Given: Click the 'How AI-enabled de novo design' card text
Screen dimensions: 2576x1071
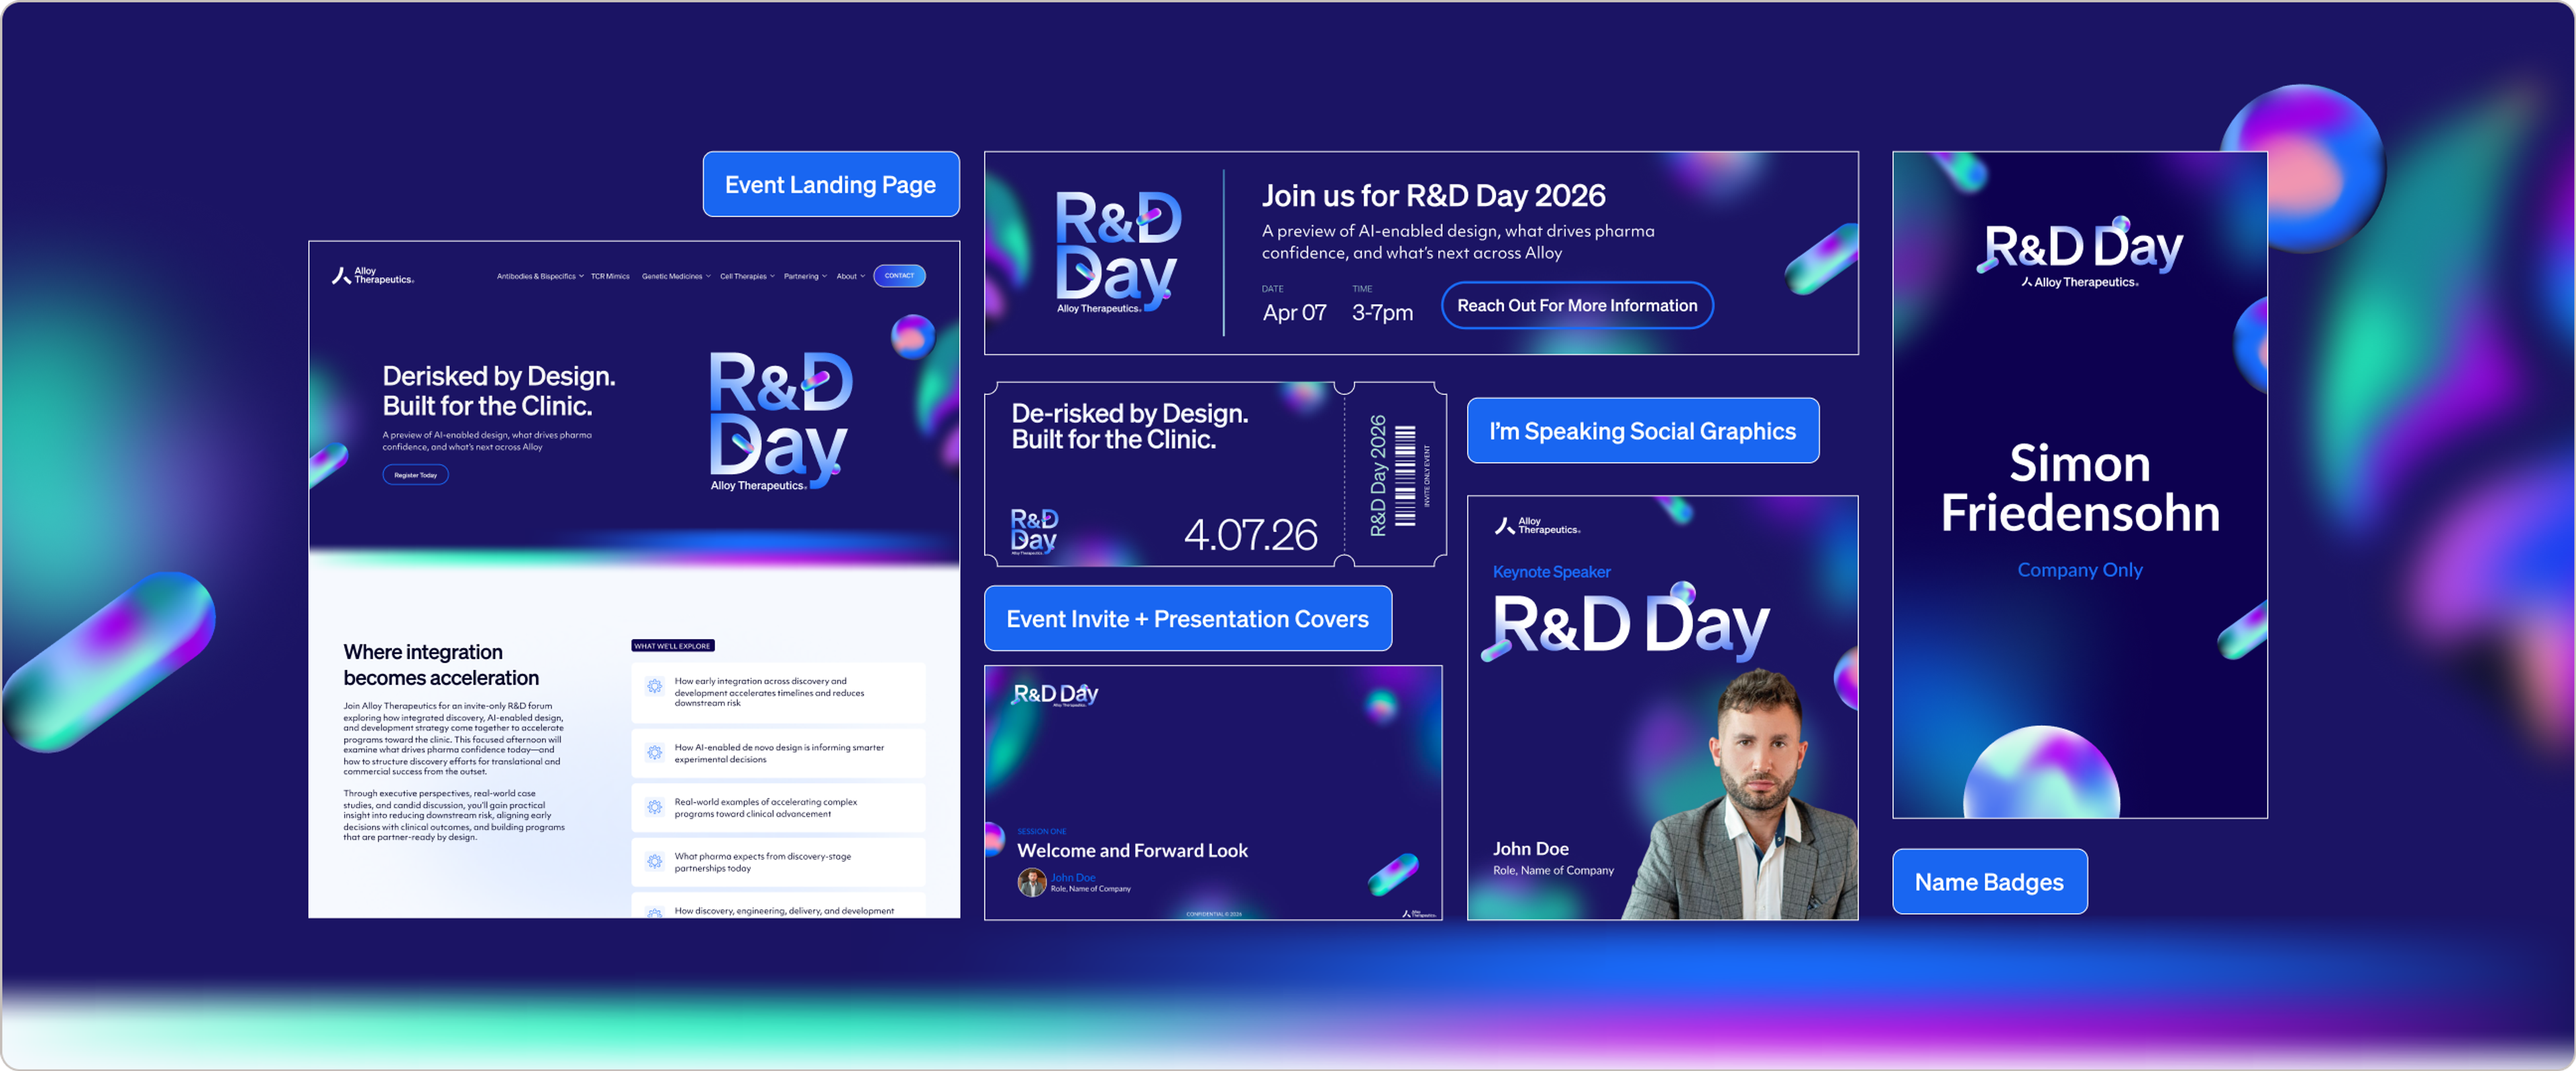Looking at the screenshot, I should pyautogui.click(x=779, y=753).
